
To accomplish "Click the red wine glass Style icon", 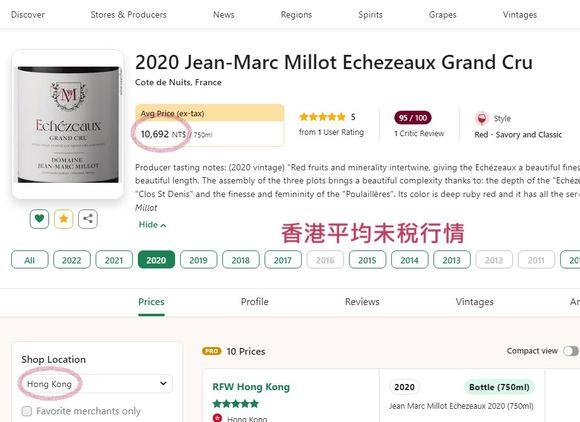I will (482, 119).
